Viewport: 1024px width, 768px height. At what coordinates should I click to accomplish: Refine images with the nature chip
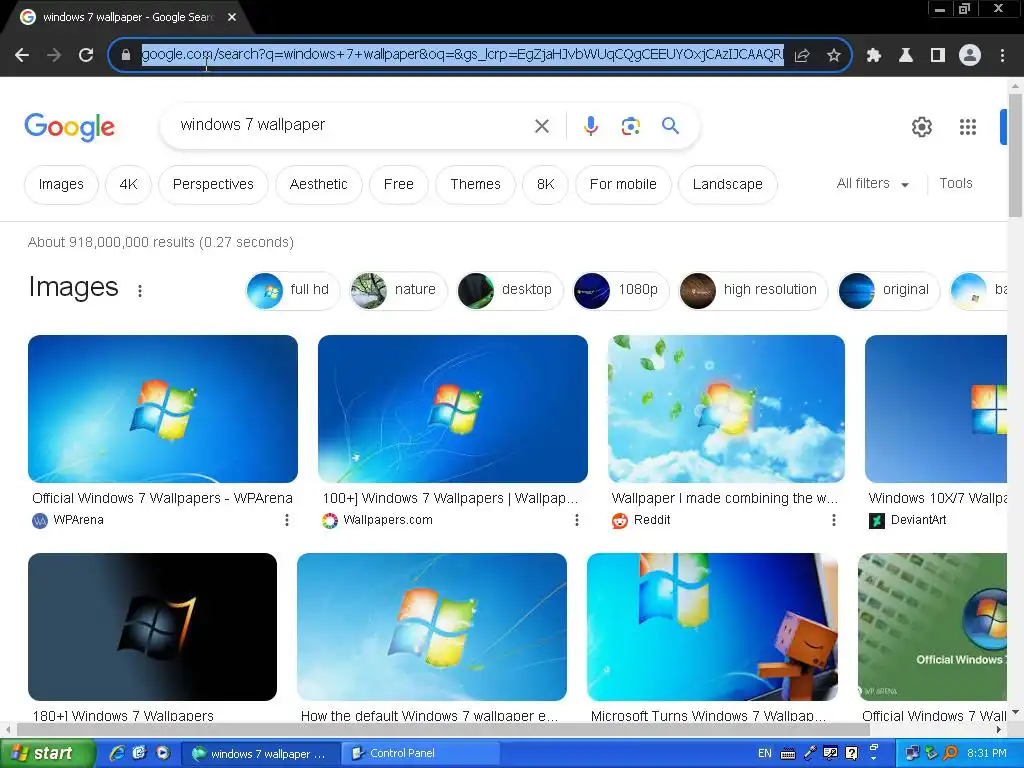[398, 290]
